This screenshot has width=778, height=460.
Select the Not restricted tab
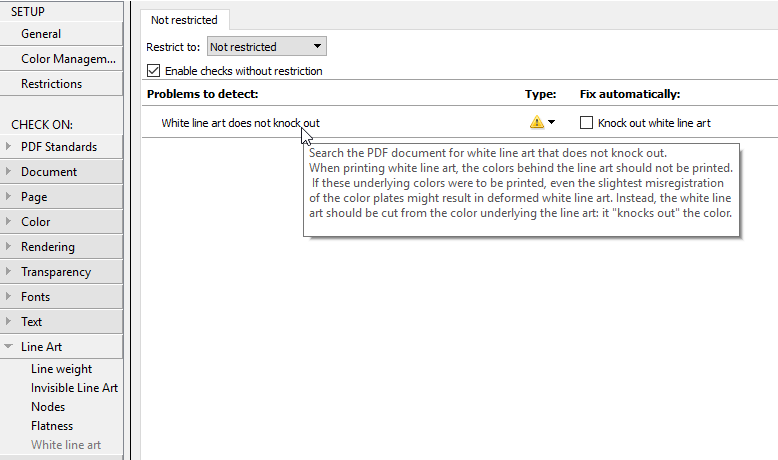[x=185, y=20]
